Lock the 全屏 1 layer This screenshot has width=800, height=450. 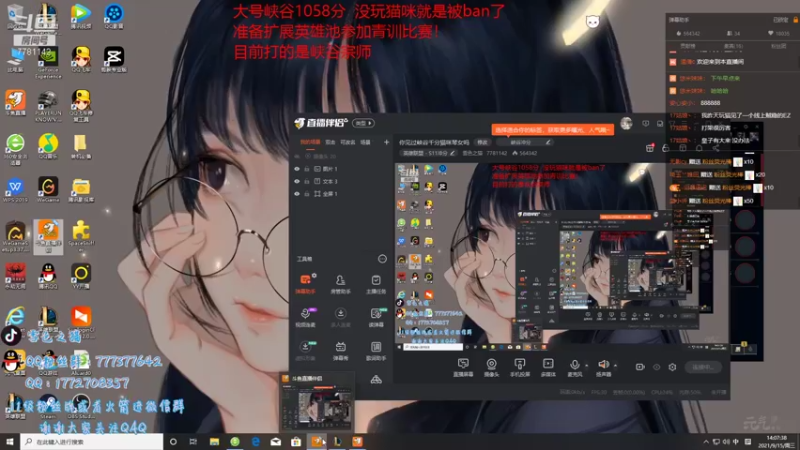307,194
